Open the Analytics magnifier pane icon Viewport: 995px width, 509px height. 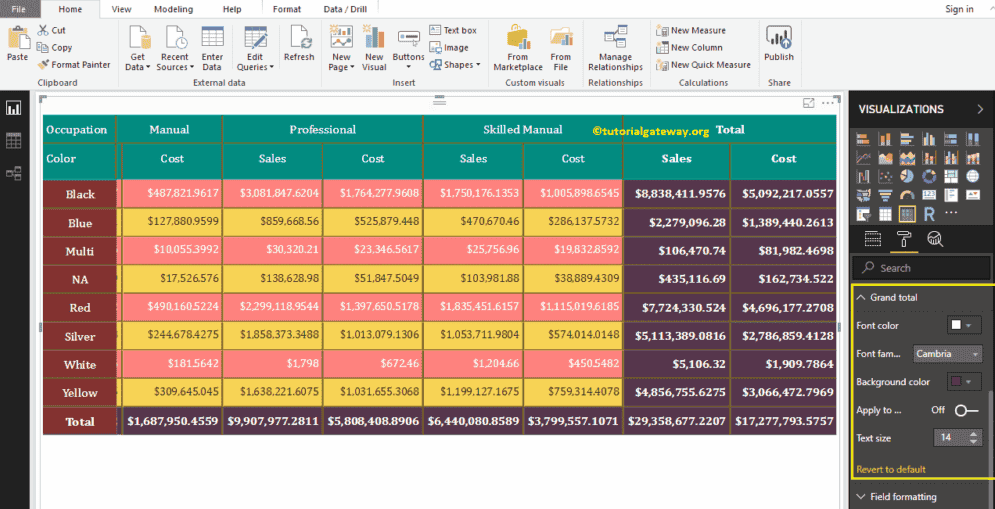[x=935, y=238]
